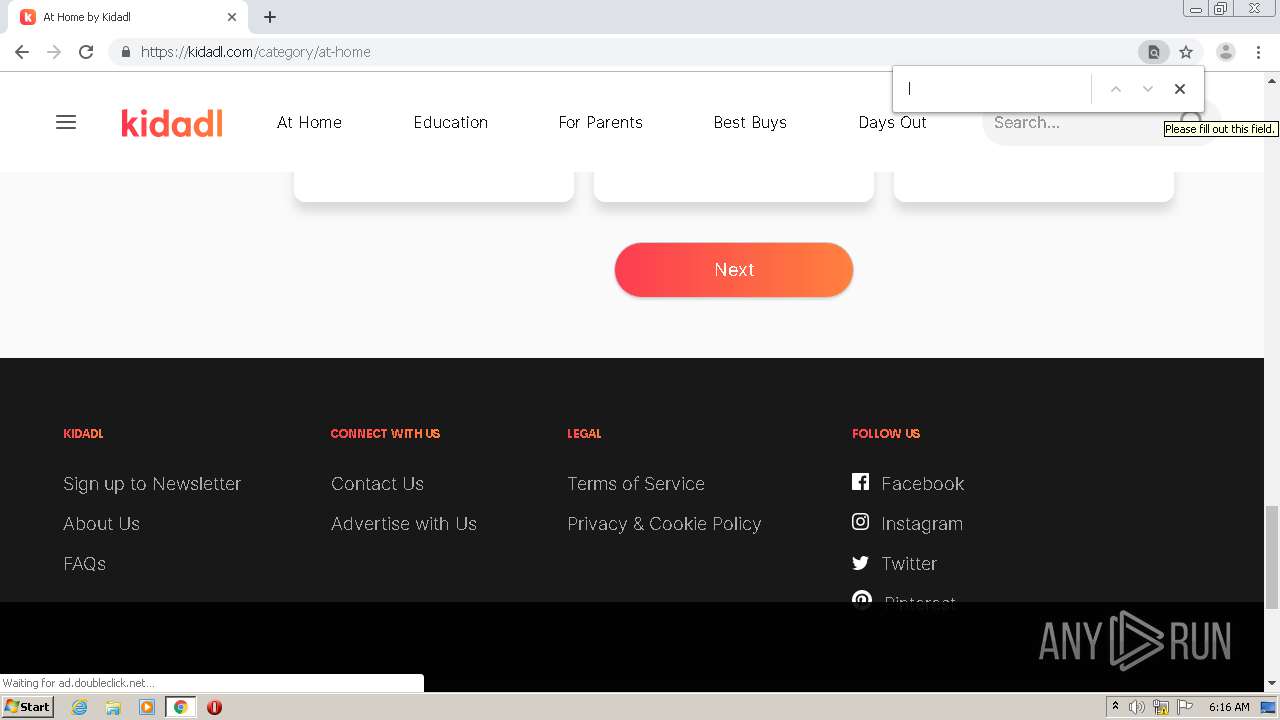This screenshot has width=1280, height=720.
Task: Open Privacy & Cookie Policy link
Action: pyautogui.click(x=664, y=524)
